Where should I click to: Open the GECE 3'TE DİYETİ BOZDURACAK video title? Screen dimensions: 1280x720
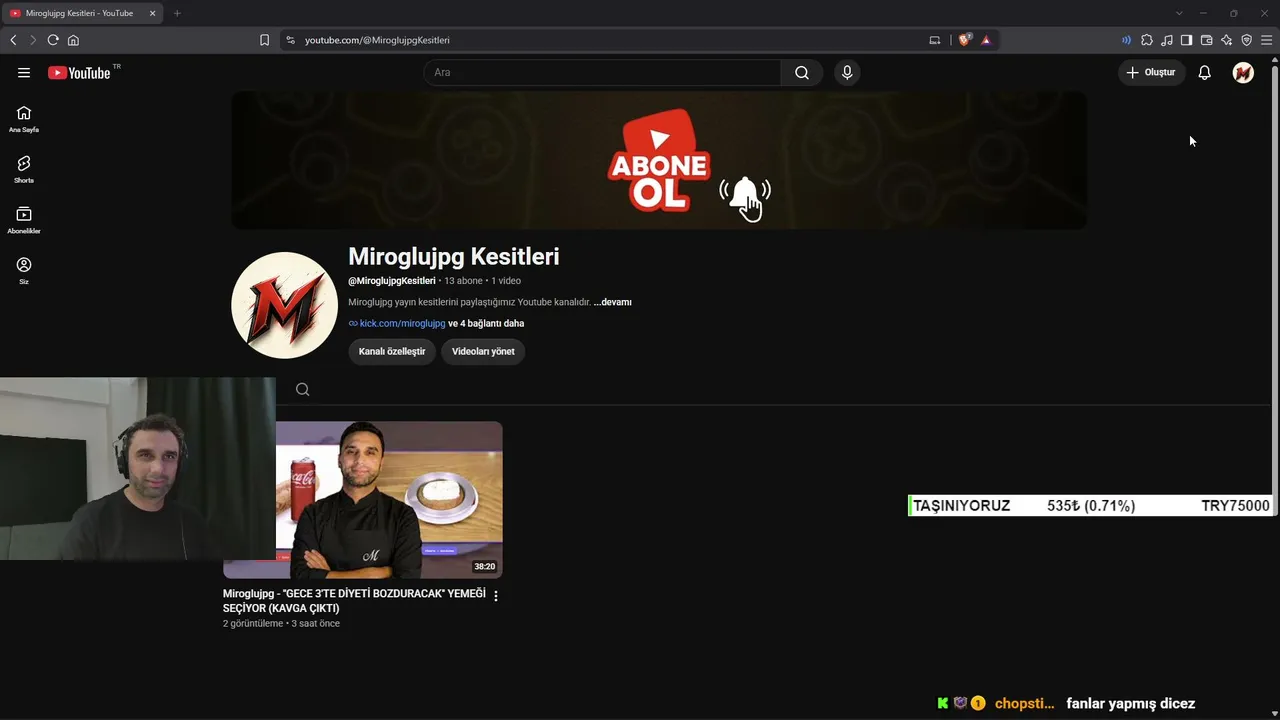354,601
